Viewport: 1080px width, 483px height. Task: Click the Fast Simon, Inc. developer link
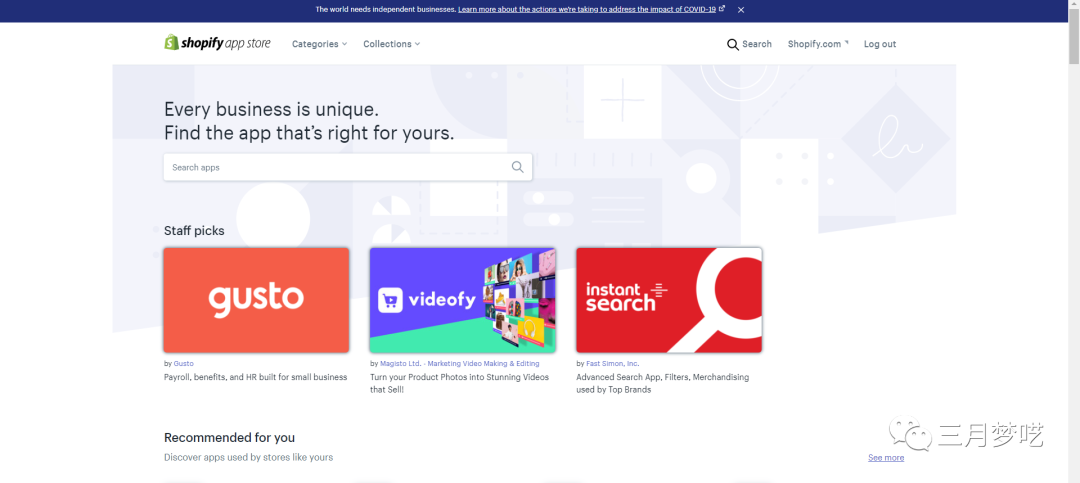[612, 363]
